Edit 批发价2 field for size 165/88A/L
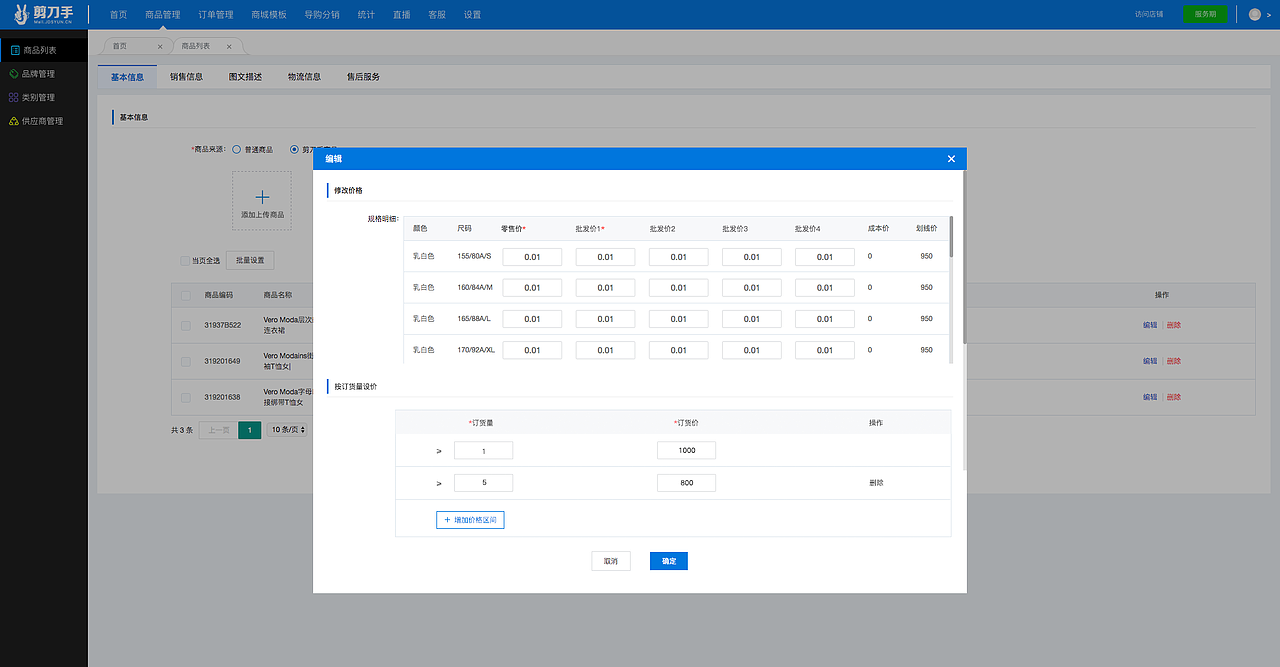 click(x=678, y=319)
